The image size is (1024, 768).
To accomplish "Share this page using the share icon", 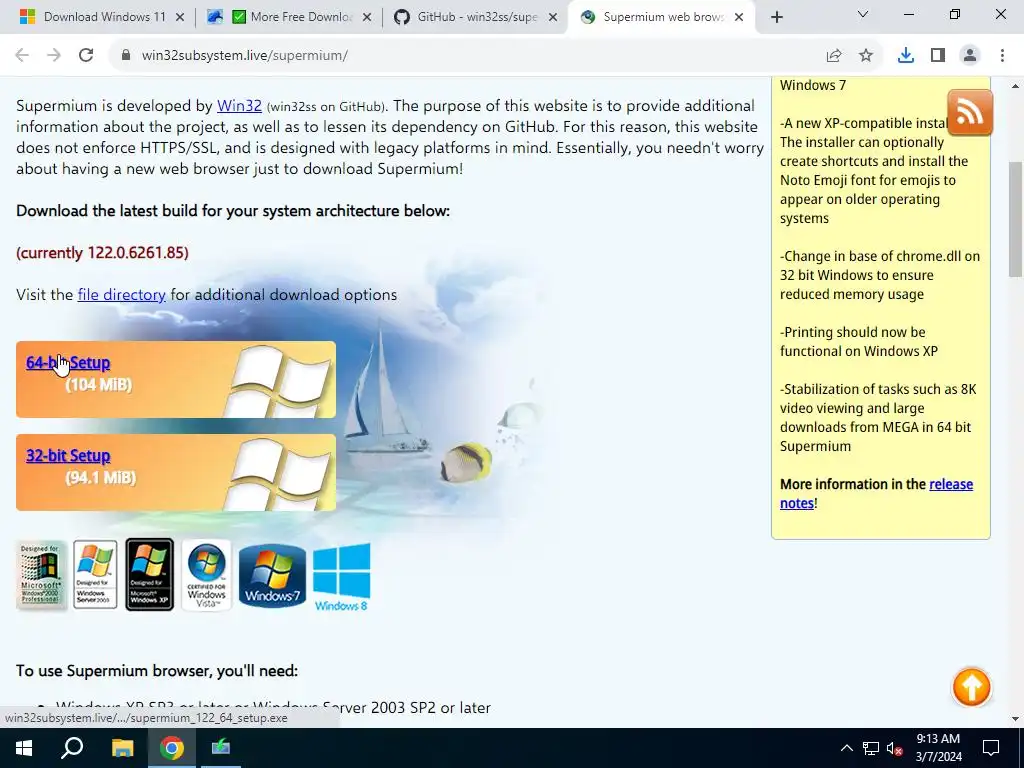I will [834, 56].
